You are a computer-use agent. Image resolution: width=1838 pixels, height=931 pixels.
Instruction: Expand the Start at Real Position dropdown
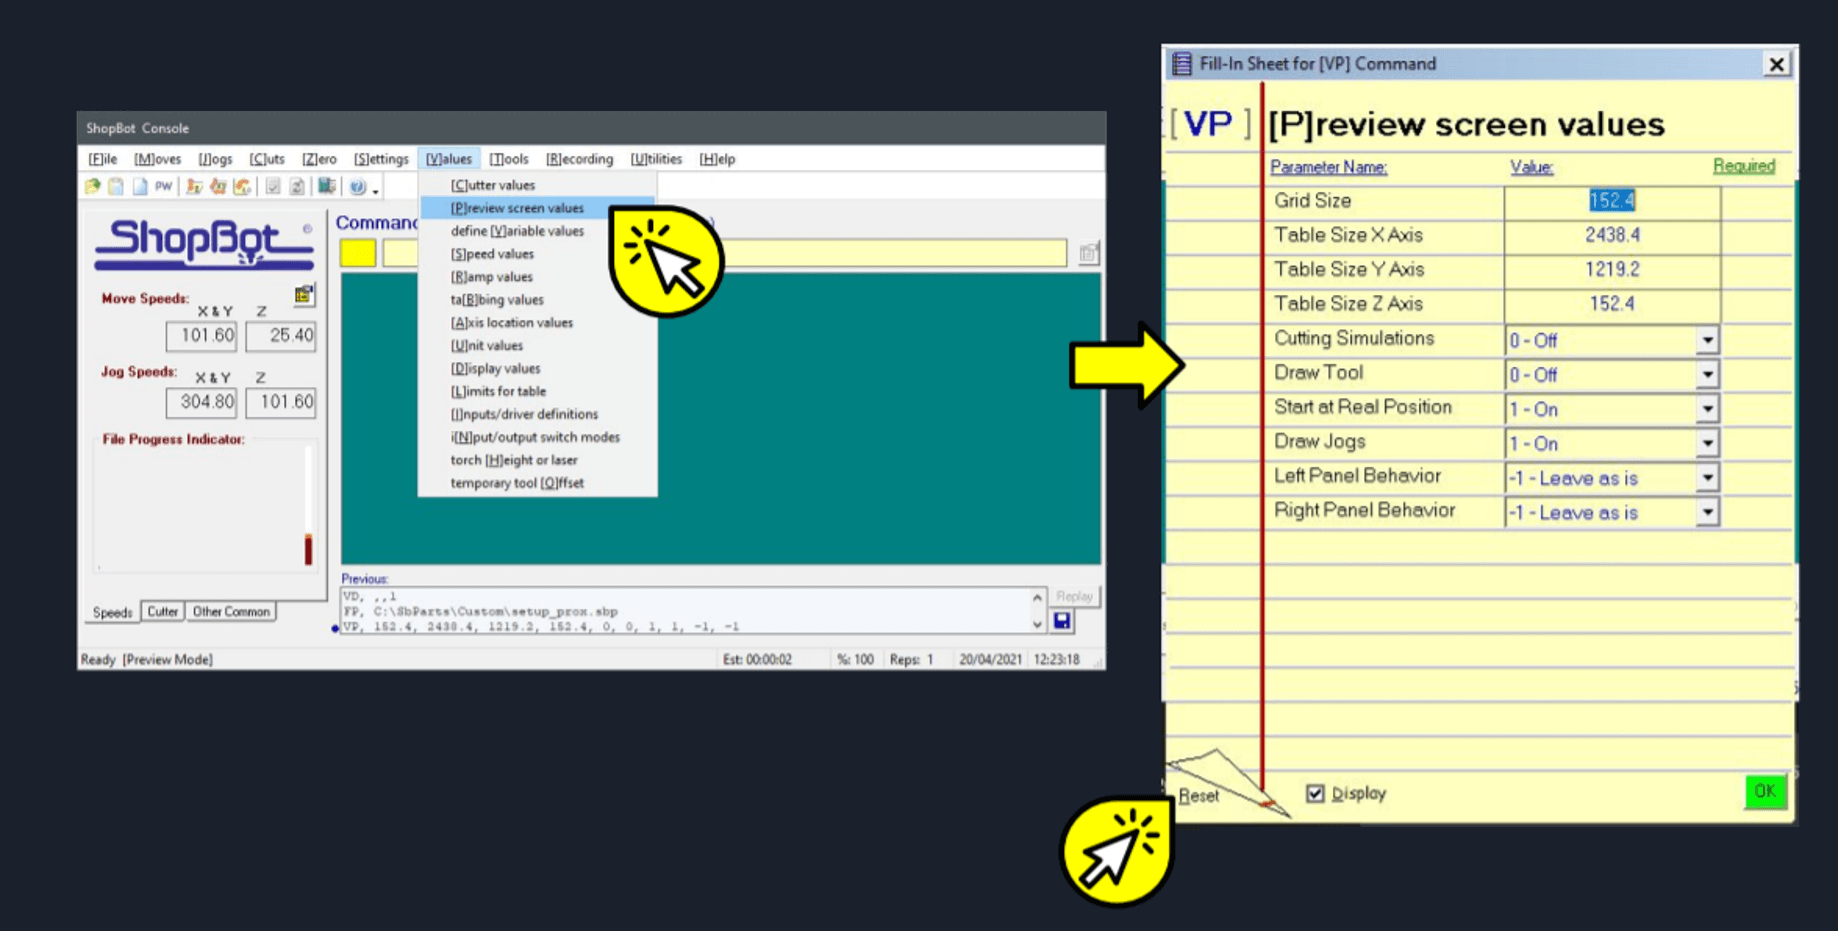coord(1707,409)
